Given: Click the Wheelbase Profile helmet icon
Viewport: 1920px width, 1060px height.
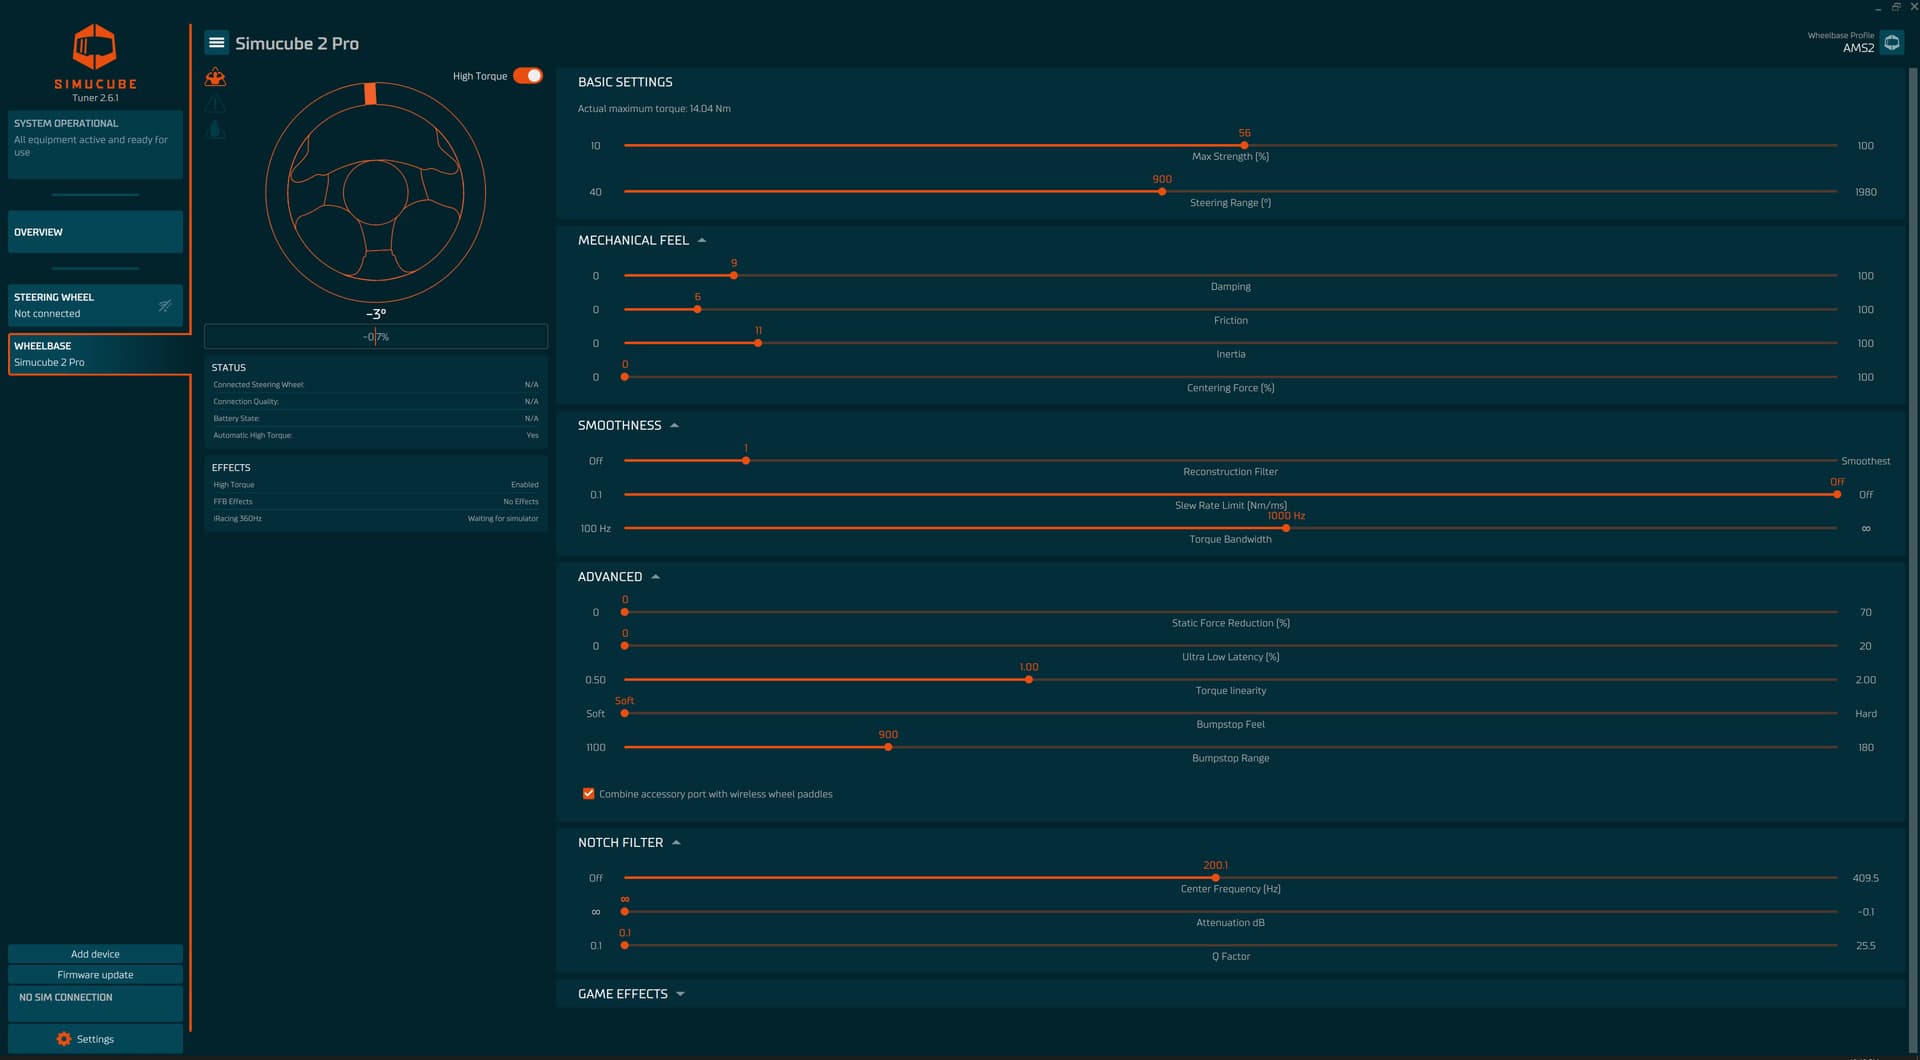Looking at the screenshot, I should 1891,43.
